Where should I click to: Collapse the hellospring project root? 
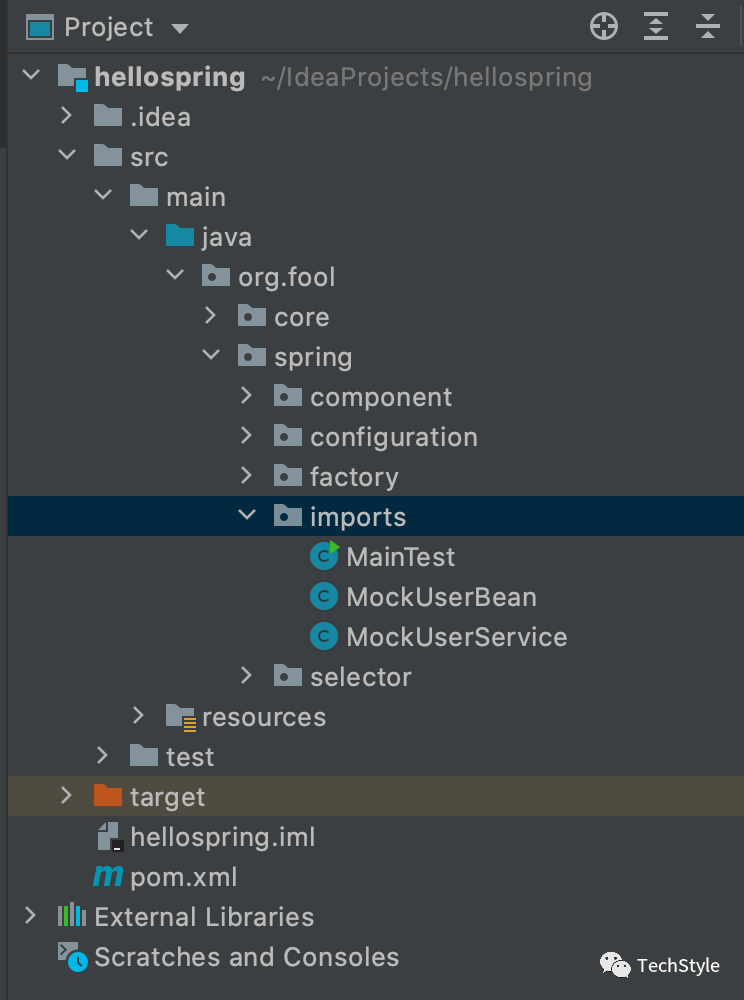click(x=31, y=76)
